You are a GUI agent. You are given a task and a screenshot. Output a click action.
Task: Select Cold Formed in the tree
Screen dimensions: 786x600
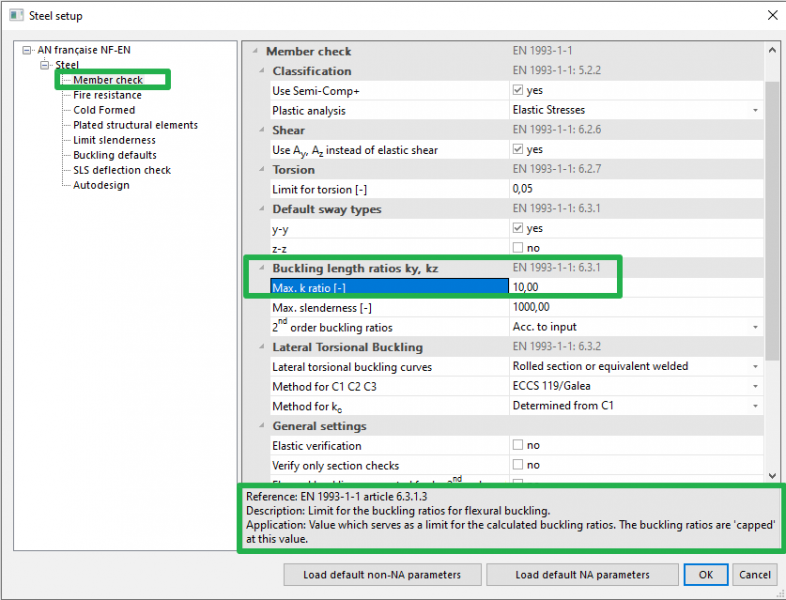tap(104, 110)
